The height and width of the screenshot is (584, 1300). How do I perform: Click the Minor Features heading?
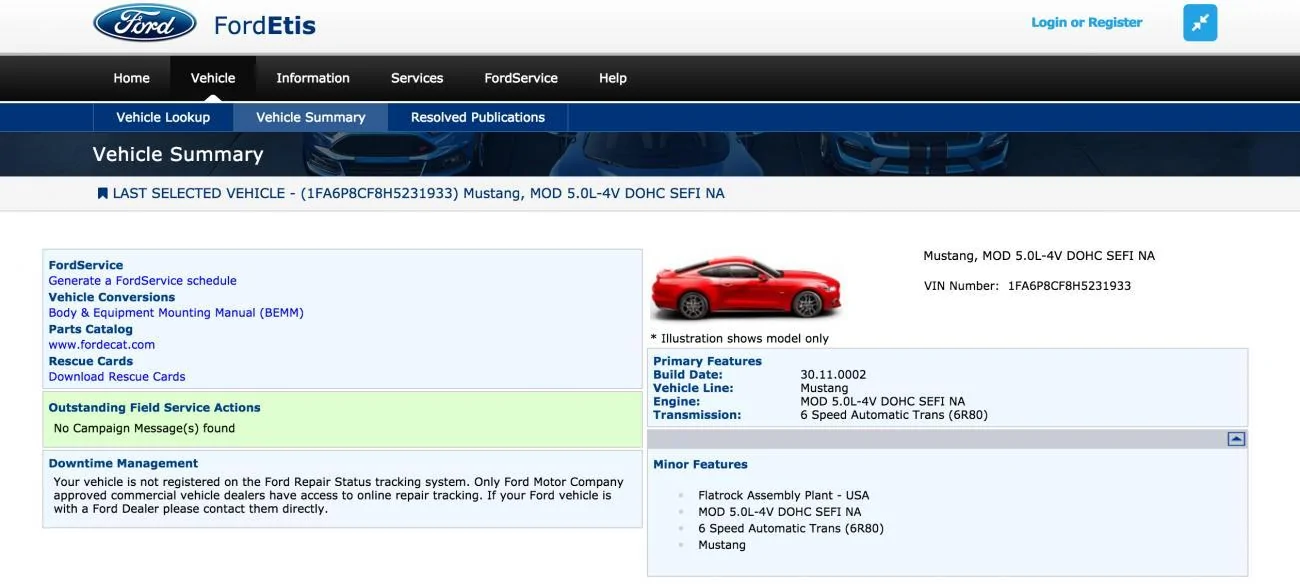point(700,465)
